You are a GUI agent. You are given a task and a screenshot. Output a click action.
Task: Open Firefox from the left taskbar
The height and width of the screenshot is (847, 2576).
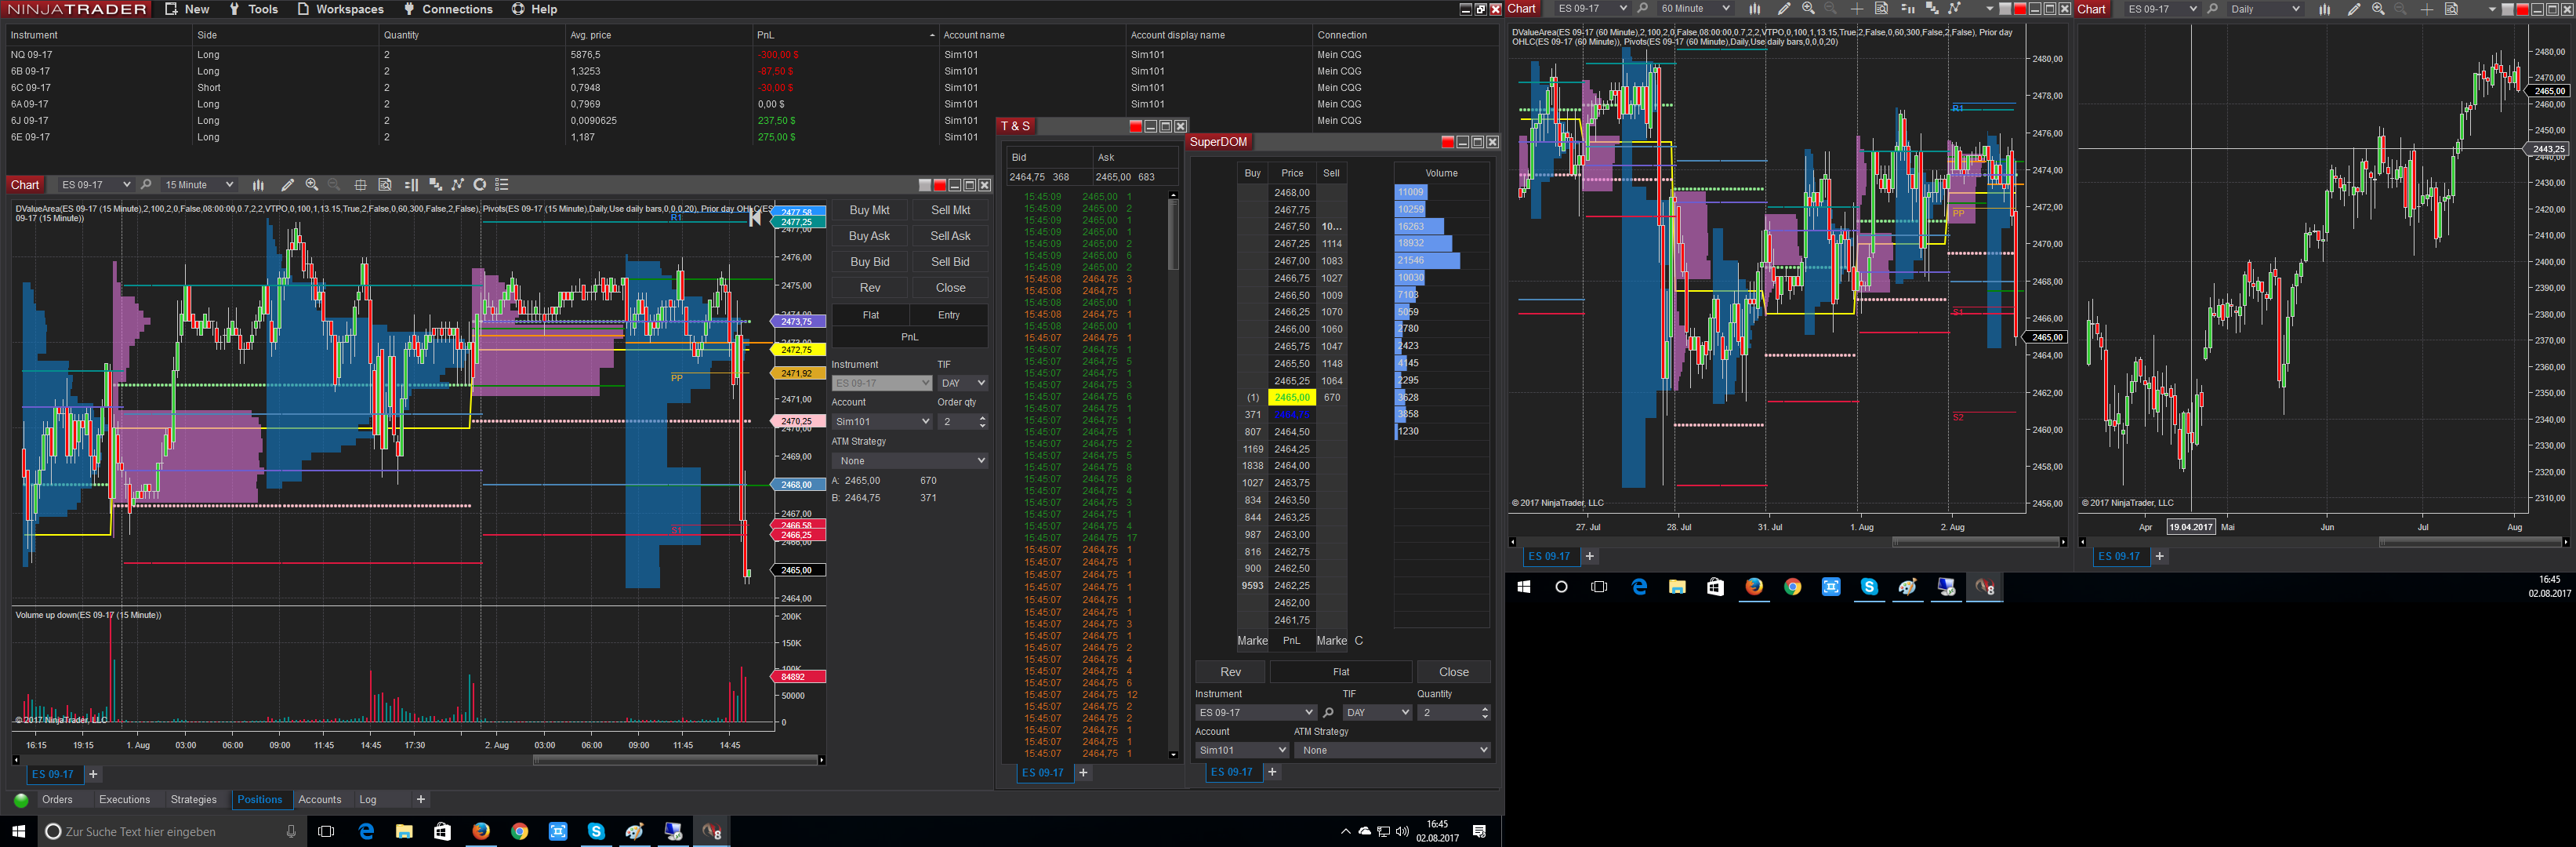coord(481,831)
